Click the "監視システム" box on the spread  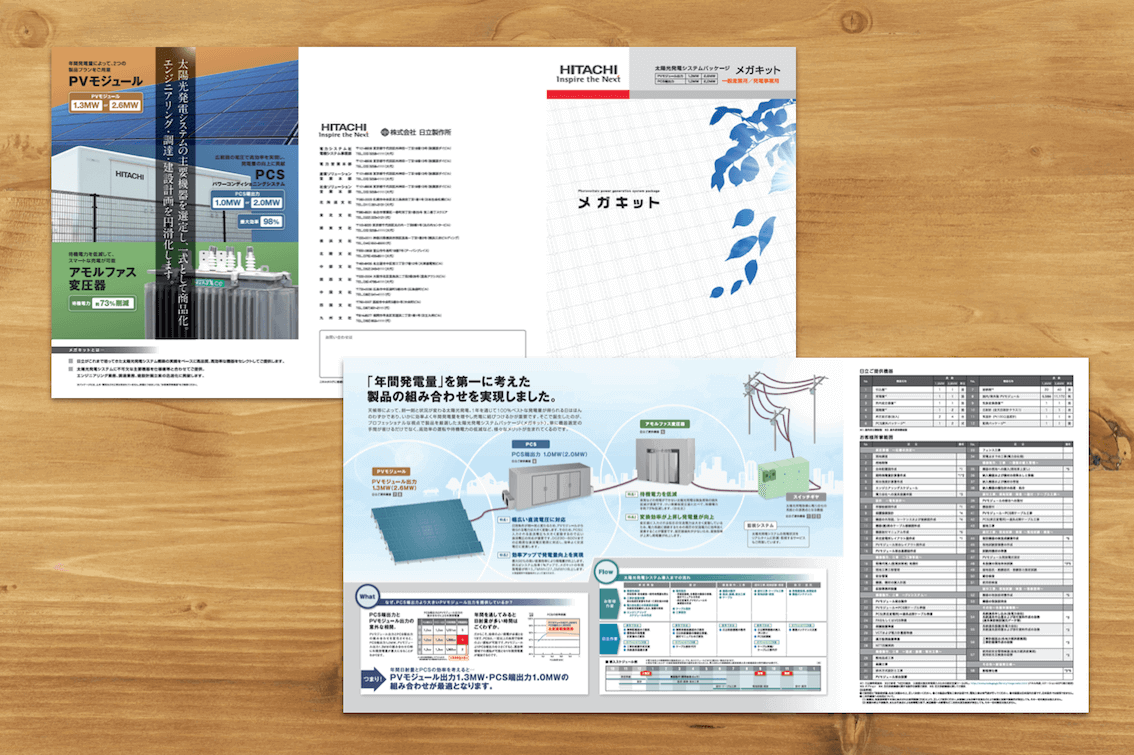point(777,534)
